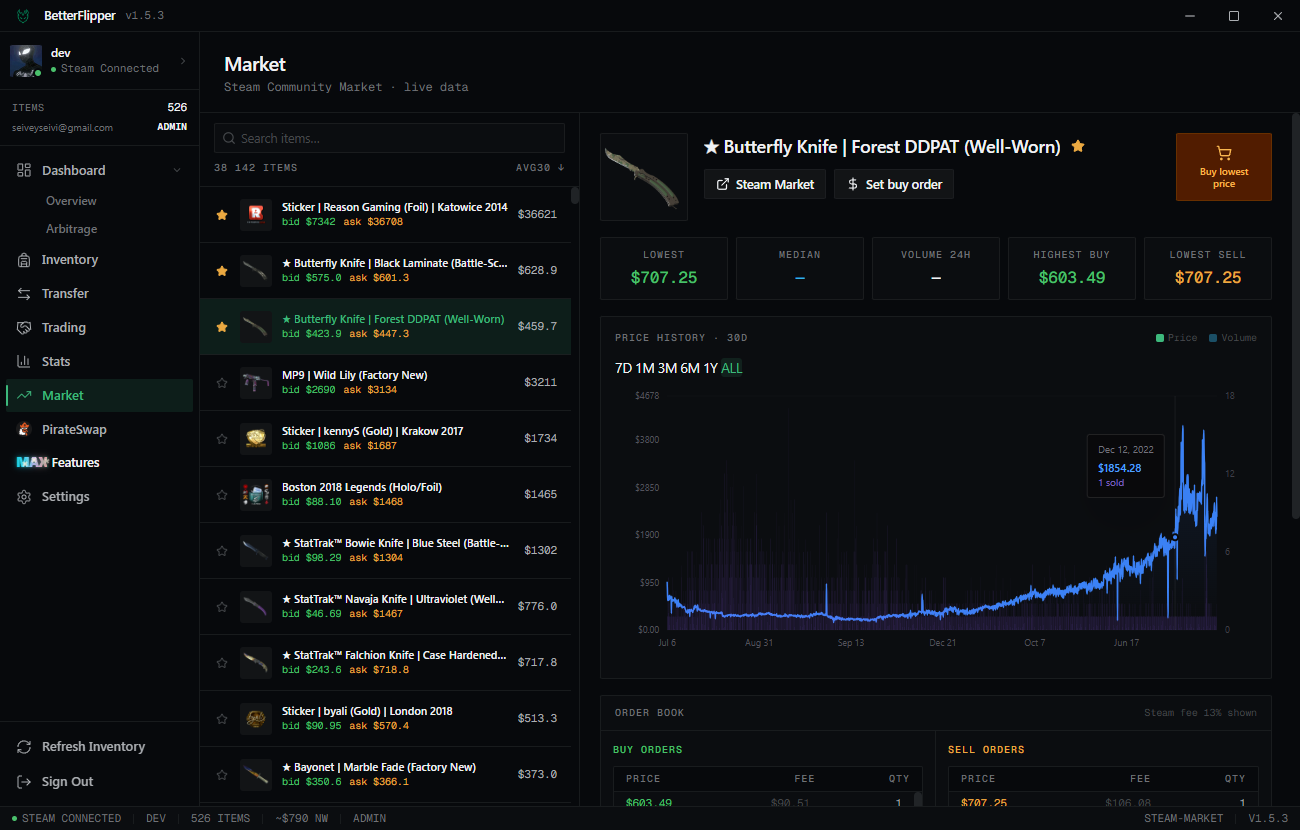Image resolution: width=1300 pixels, height=830 pixels.
Task: Click the Falchion Knife Case Hardened icon
Action: pos(256,663)
